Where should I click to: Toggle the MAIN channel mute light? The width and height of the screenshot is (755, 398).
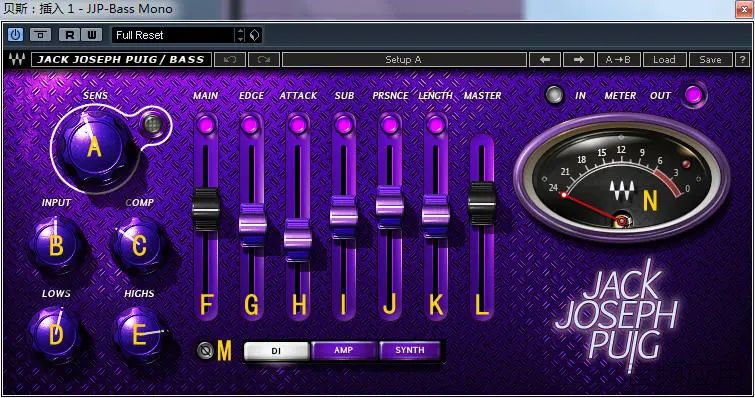206,125
